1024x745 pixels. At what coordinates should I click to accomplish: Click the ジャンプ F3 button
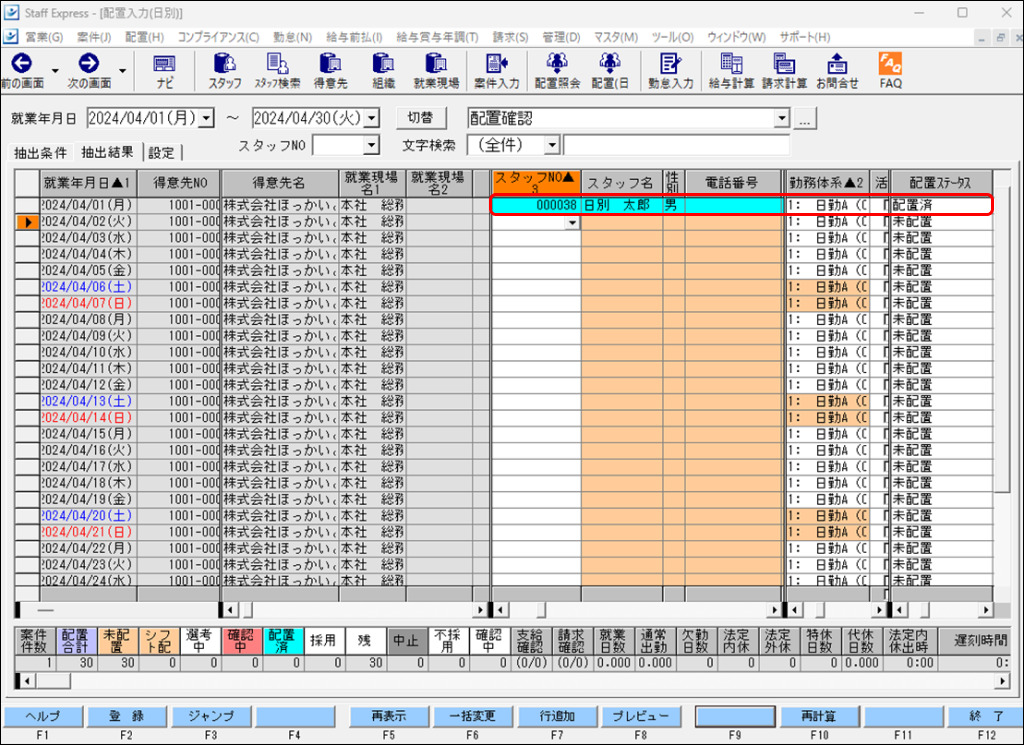click(x=211, y=716)
